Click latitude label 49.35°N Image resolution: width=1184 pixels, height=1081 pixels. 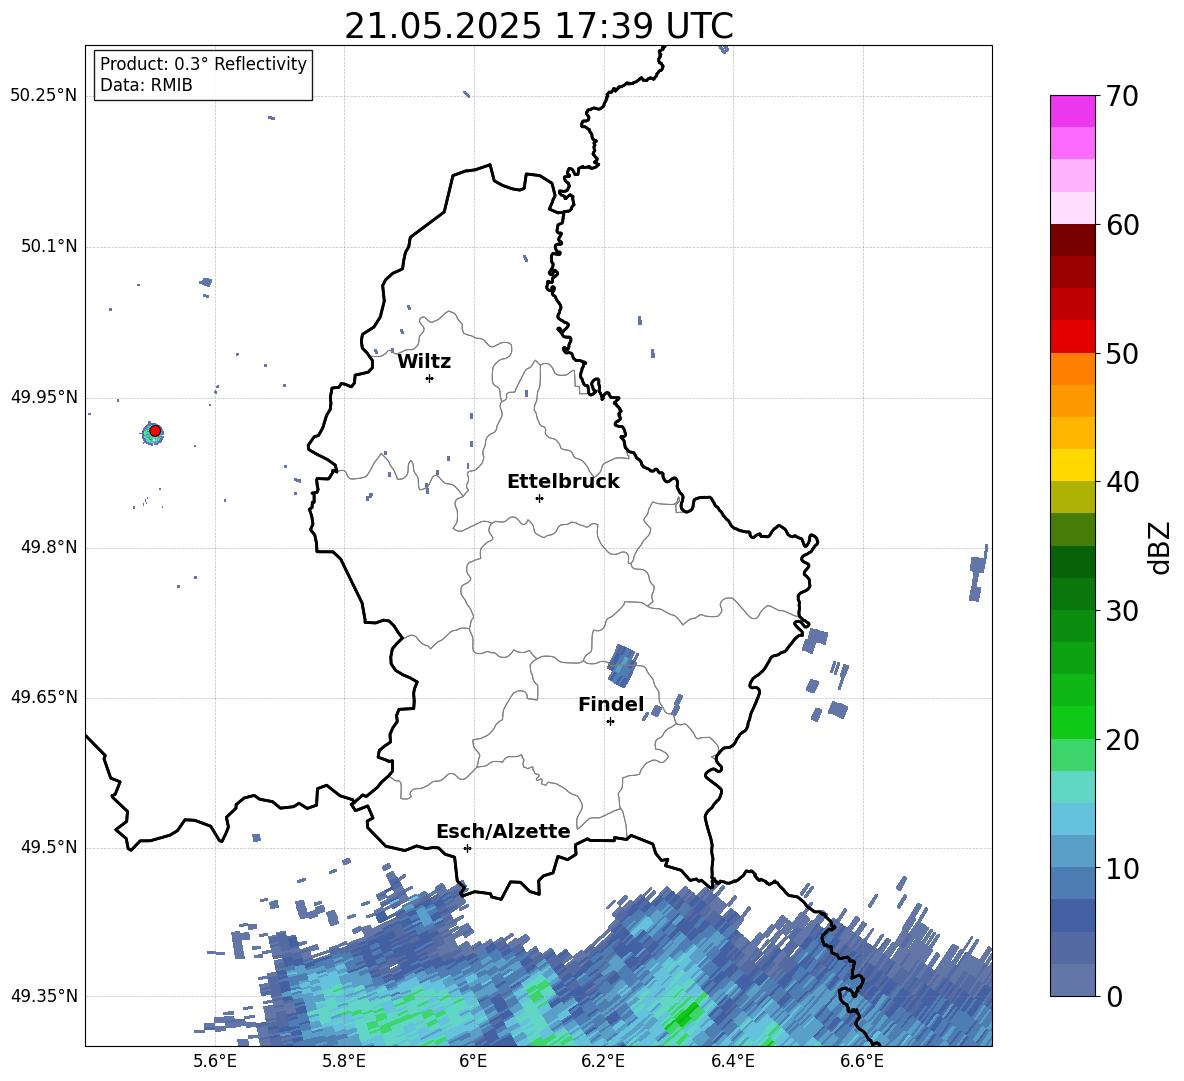pos(44,996)
